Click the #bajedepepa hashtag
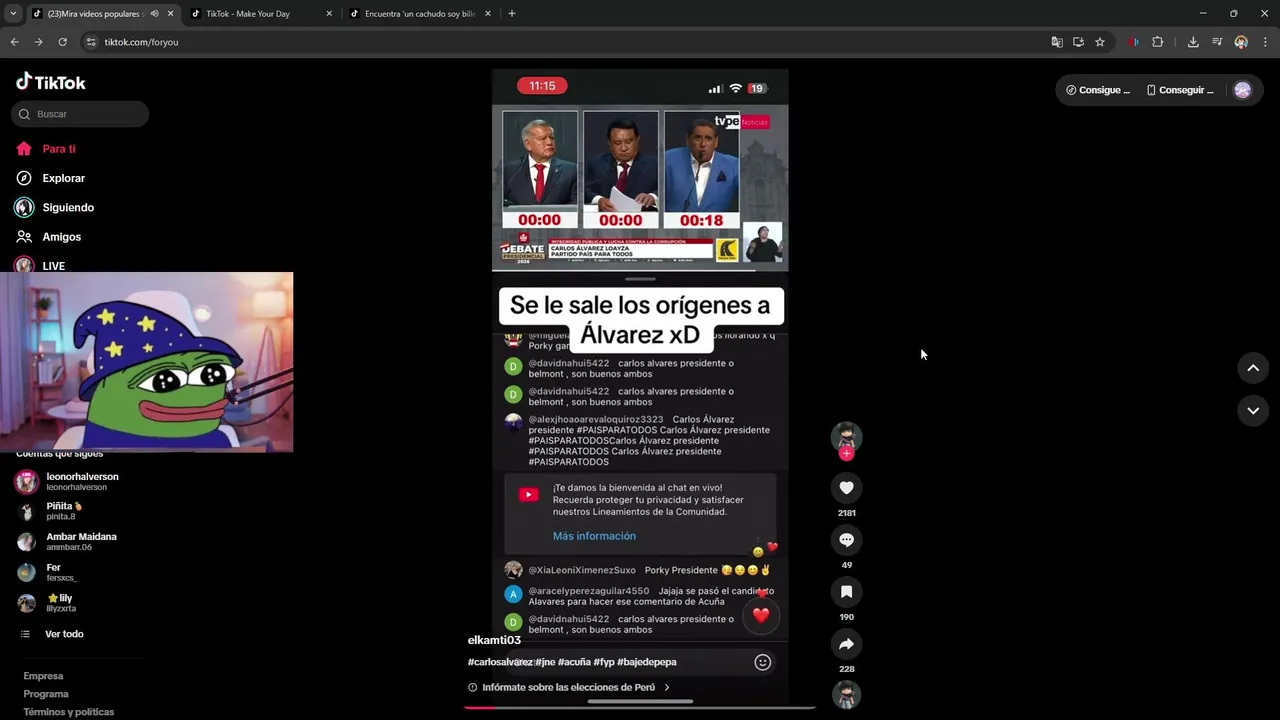The height and width of the screenshot is (720, 1280). tap(647, 662)
